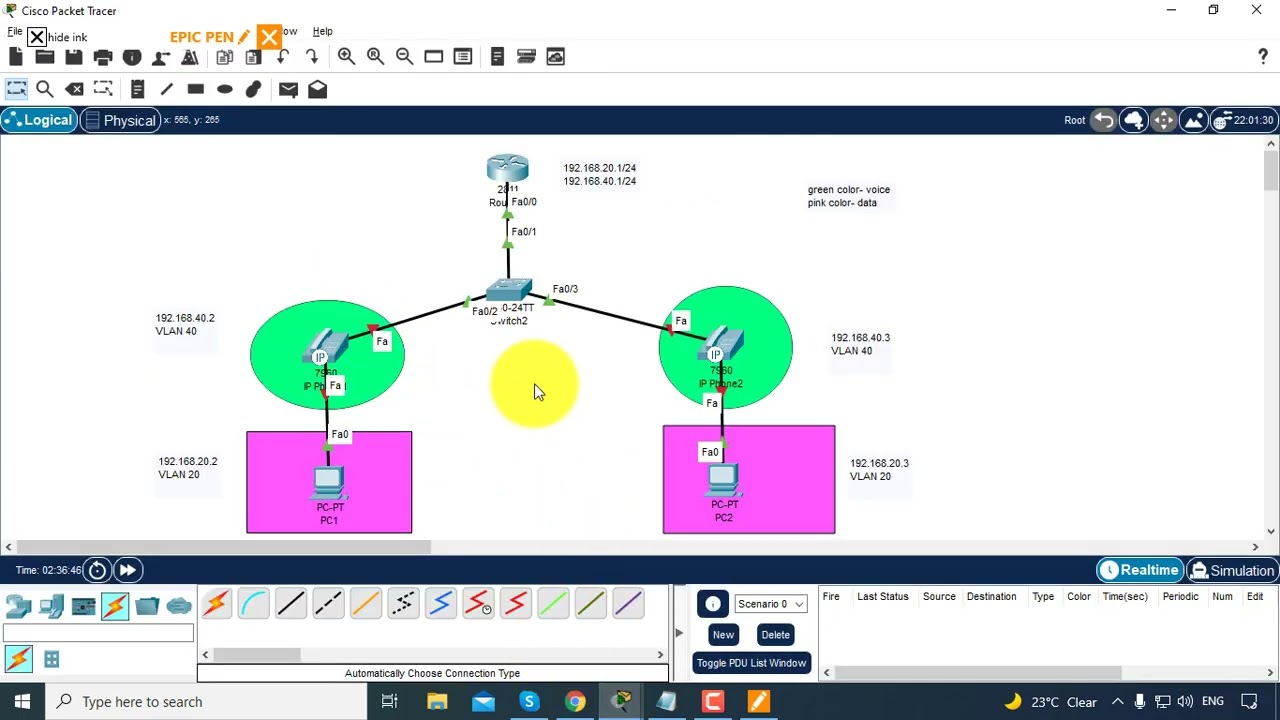
Task: Zoom out of the workspace
Action: pyautogui.click(x=404, y=57)
